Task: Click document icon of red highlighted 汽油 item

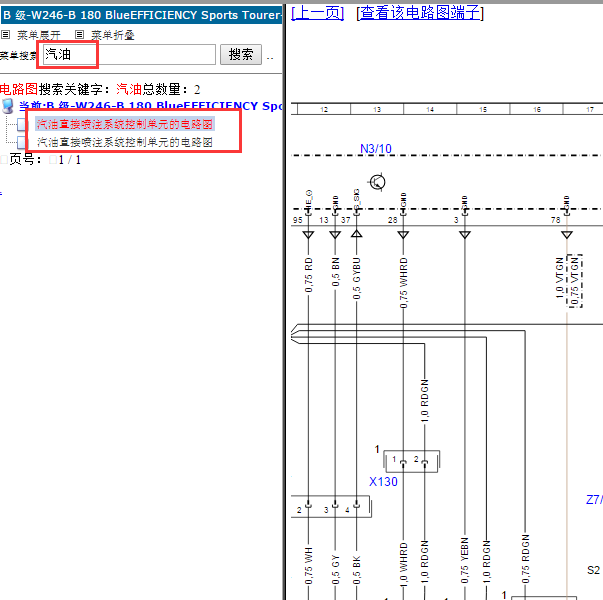Action: click(22, 124)
